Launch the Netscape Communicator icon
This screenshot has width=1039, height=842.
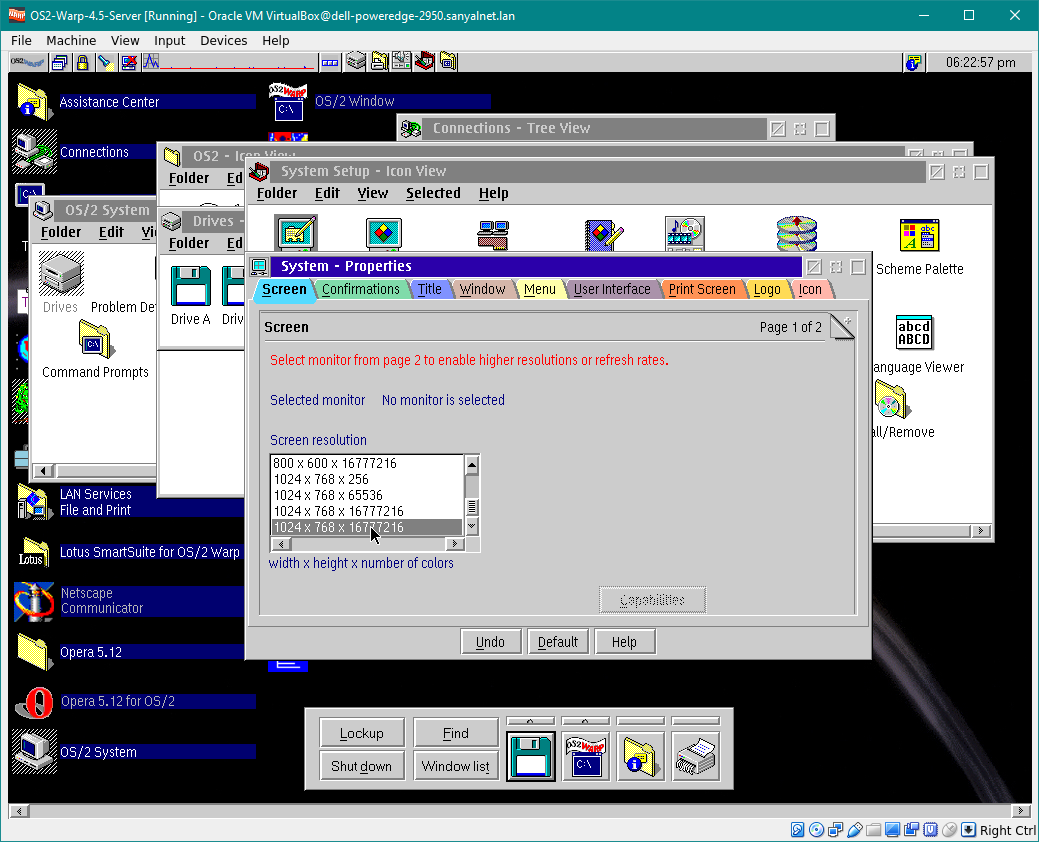click(34, 601)
